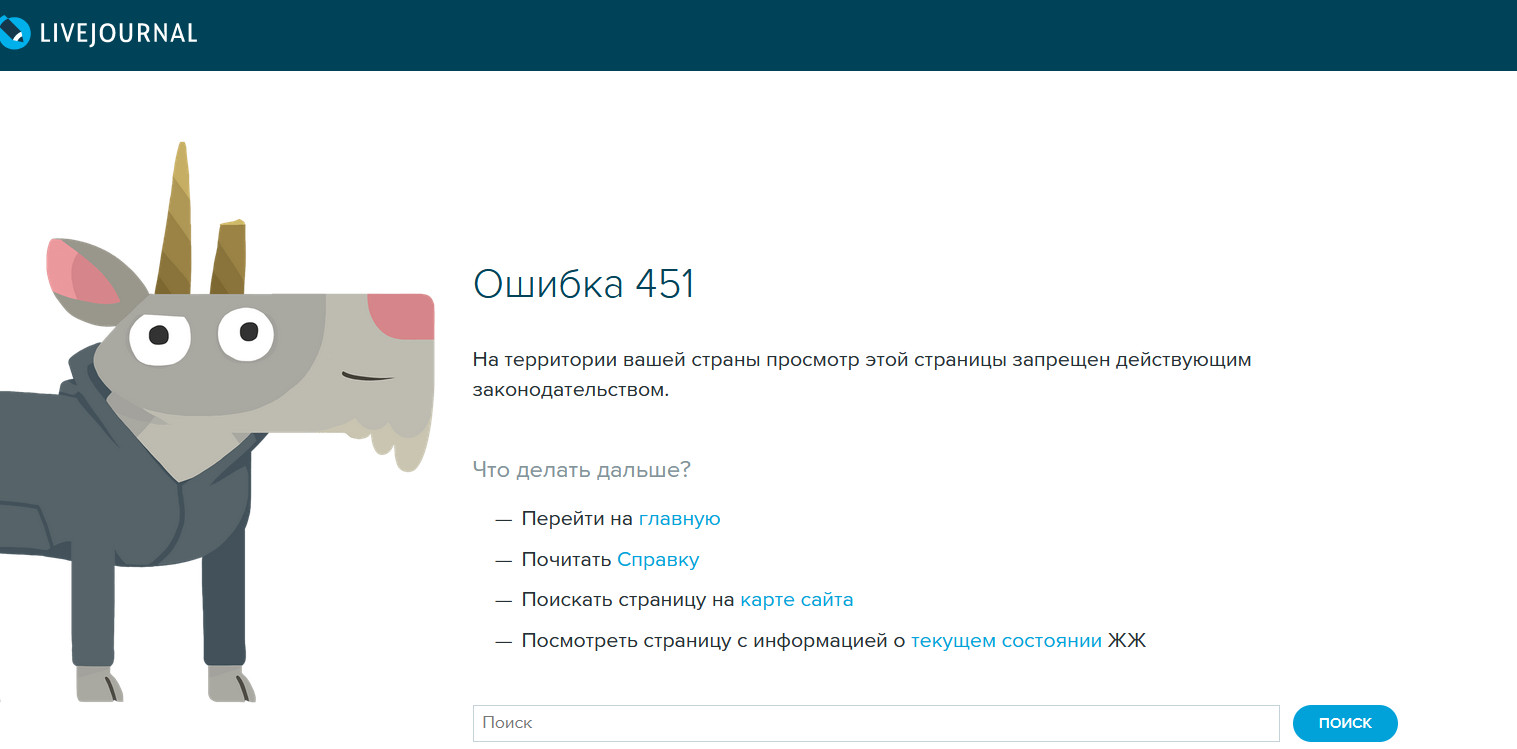Click the 'Ошибка 451' heading
The width and height of the screenshot is (1517, 749).
[583, 285]
